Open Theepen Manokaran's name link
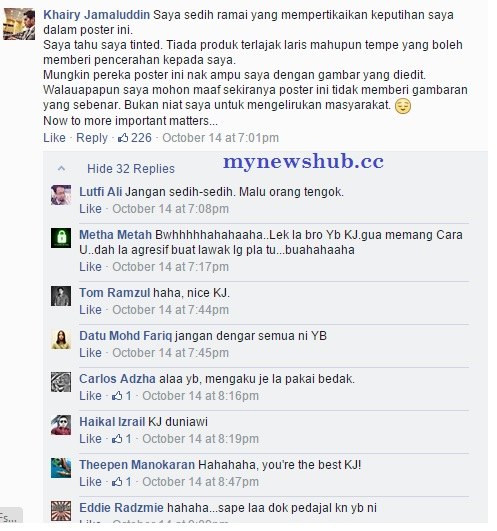 137,465
